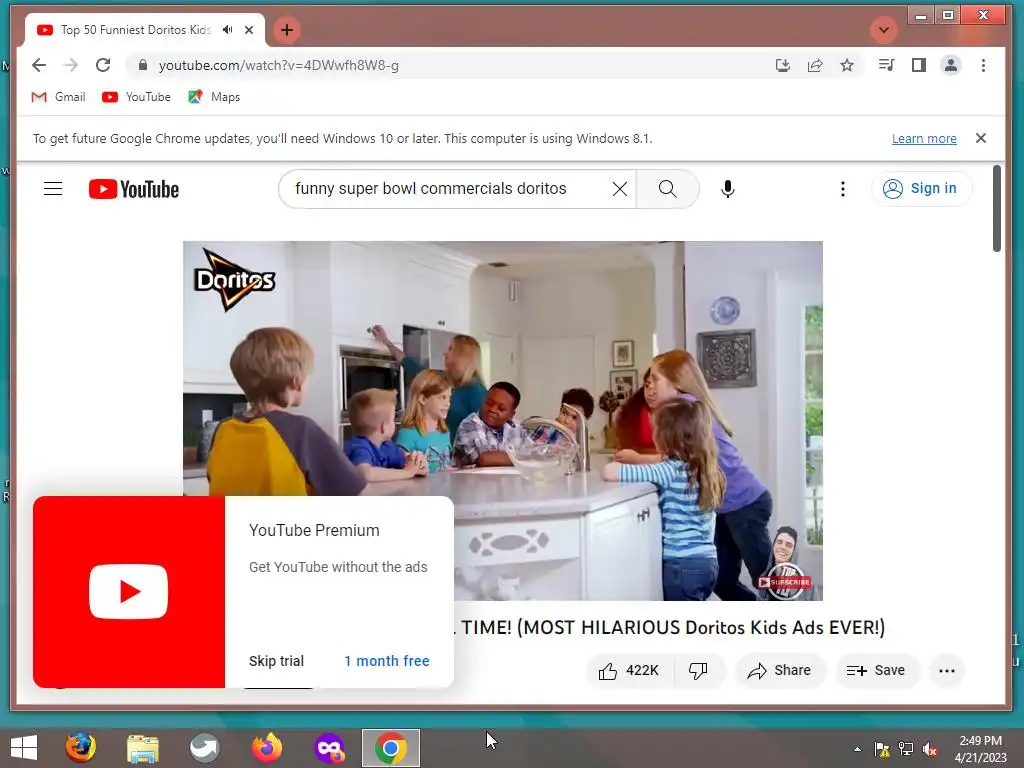Follow the Learn more link in update notice

(x=923, y=138)
